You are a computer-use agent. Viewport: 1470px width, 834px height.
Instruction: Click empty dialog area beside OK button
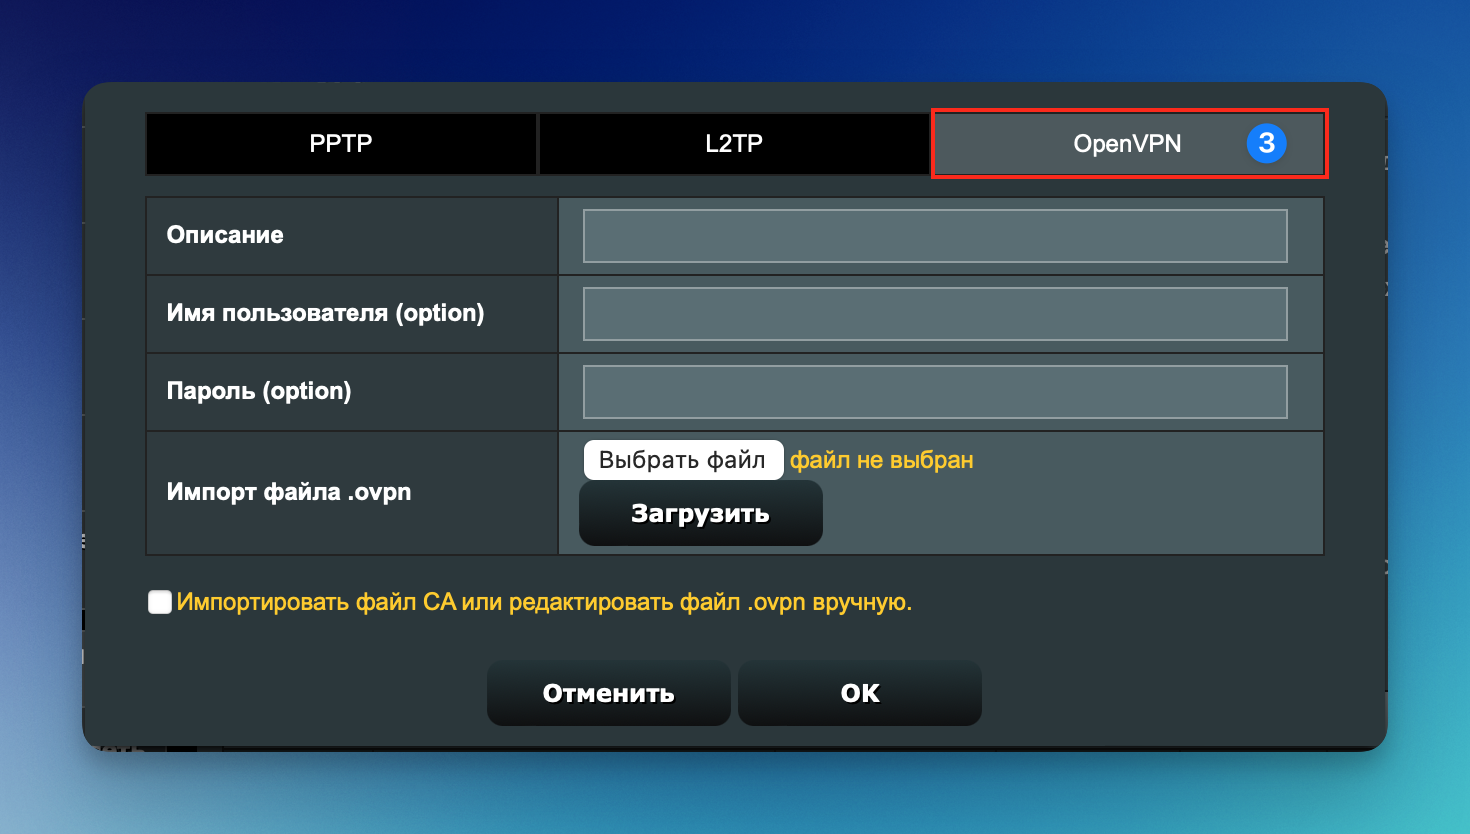click(1150, 693)
